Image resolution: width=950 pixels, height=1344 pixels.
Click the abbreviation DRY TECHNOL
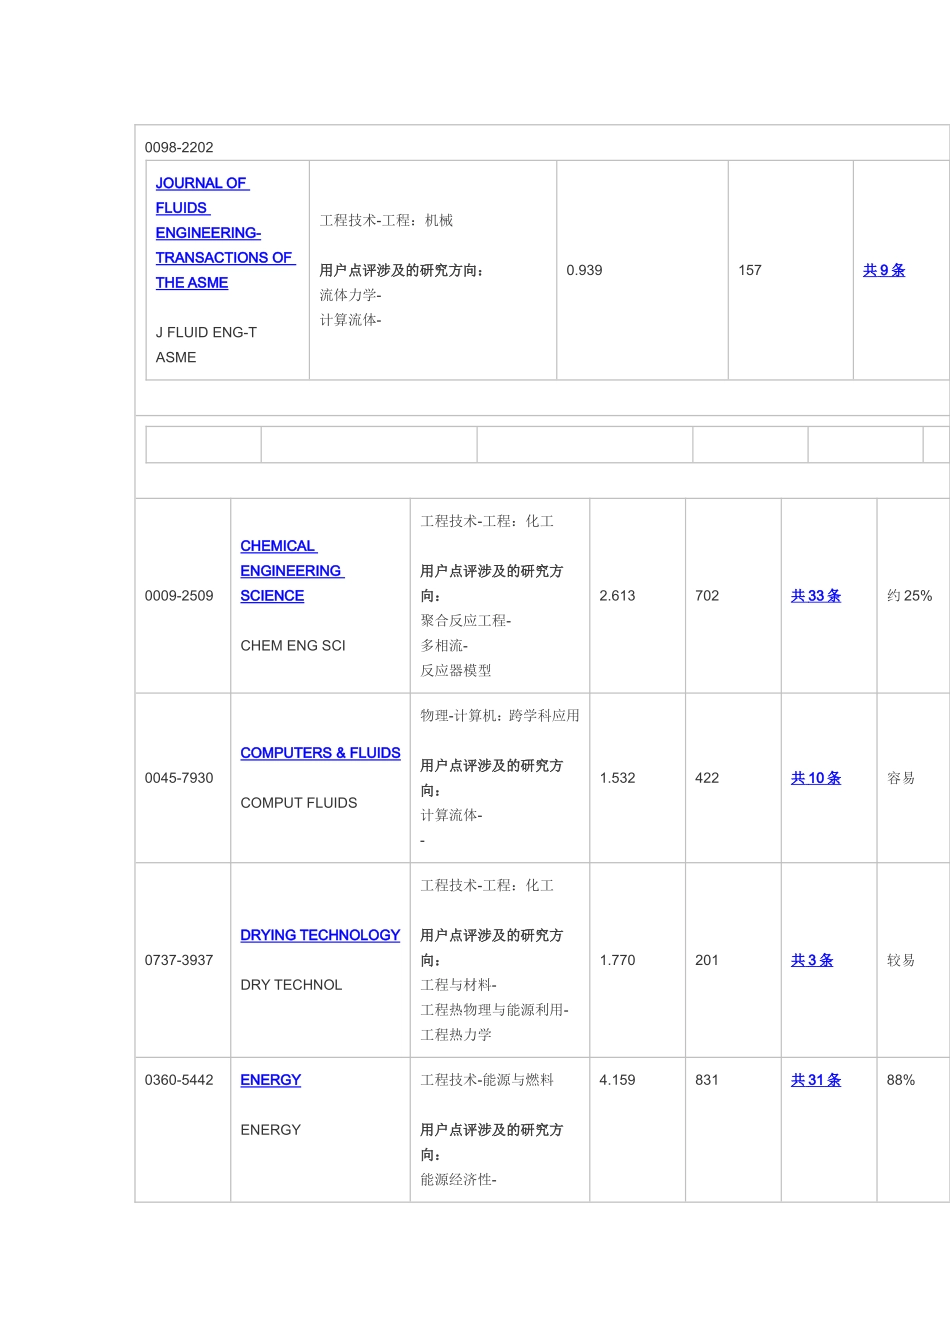point(291,985)
